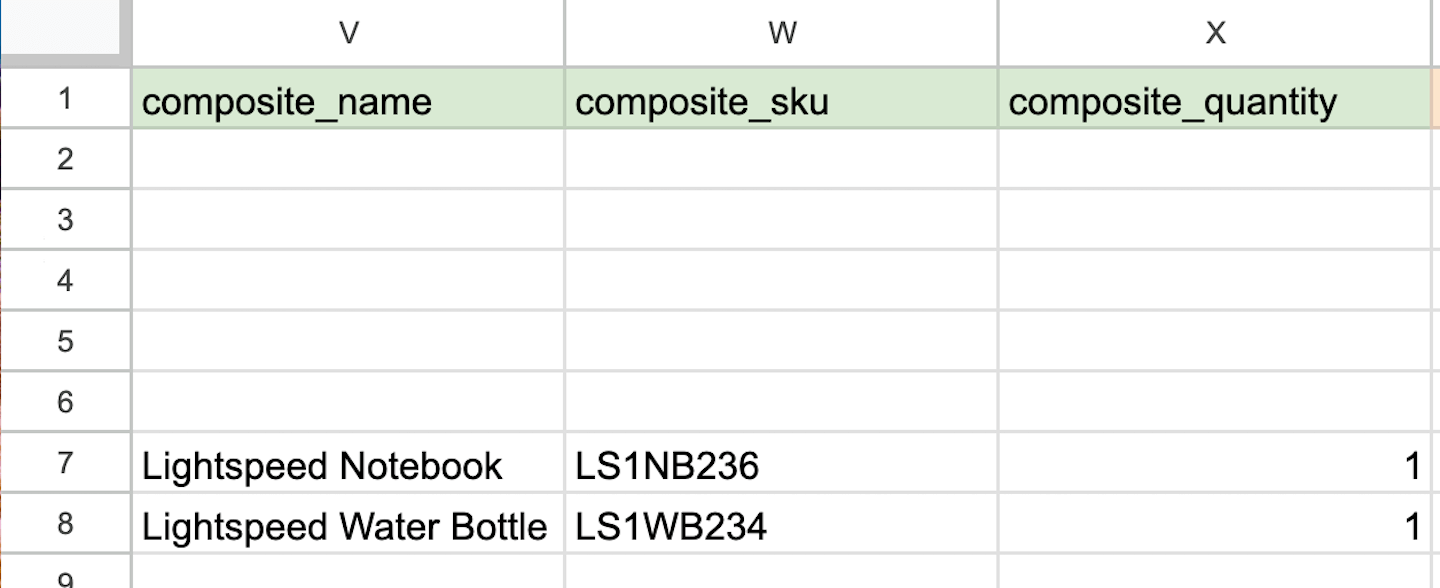Select row 7 header
1440x588 pixels.
(x=65, y=463)
